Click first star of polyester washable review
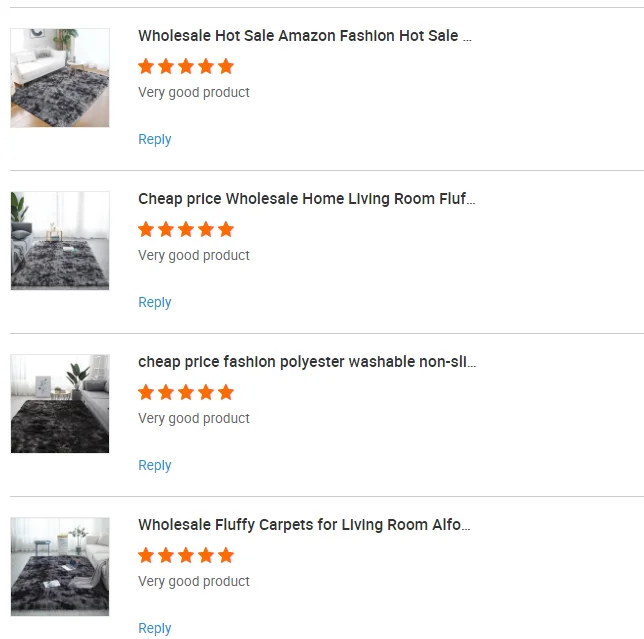Image resolution: width=644 pixels, height=639 pixels. [x=146, y=392]
